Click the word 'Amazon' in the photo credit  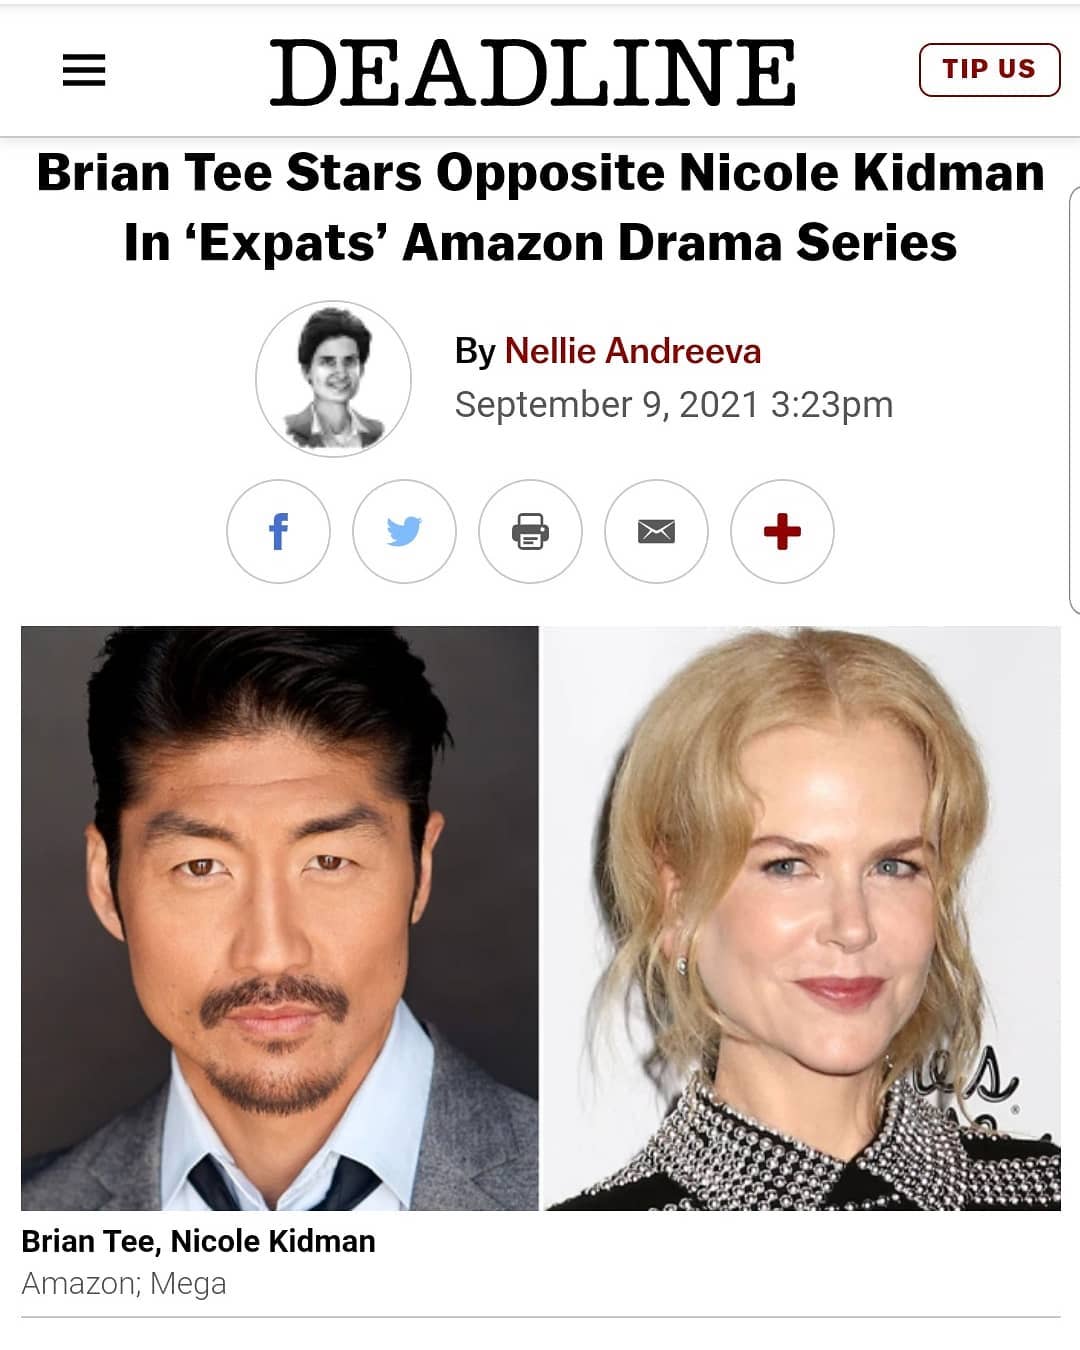coord(80,1283)
